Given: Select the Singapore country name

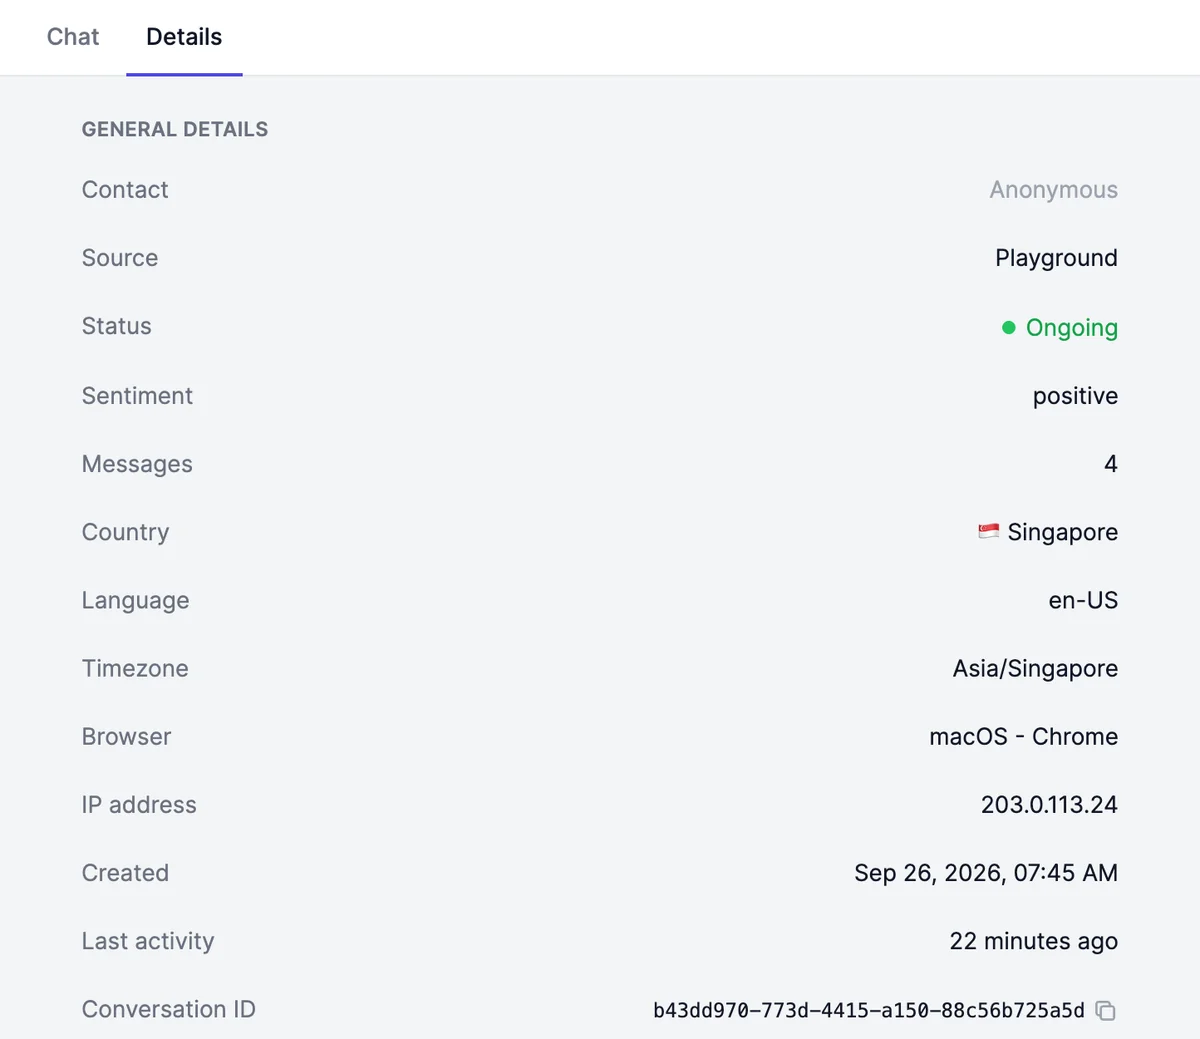Looking at the screenshot, I should click(x=1062, y=532).
